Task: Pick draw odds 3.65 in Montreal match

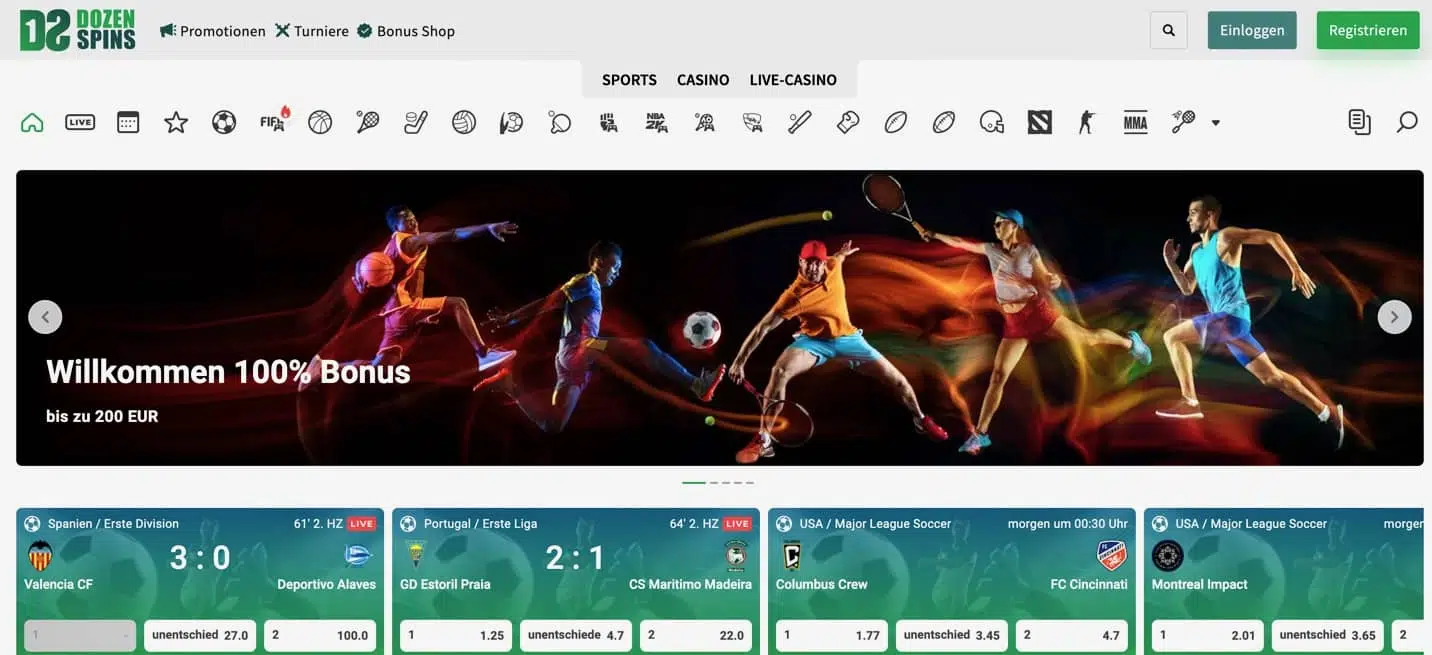Action: 1328,635
